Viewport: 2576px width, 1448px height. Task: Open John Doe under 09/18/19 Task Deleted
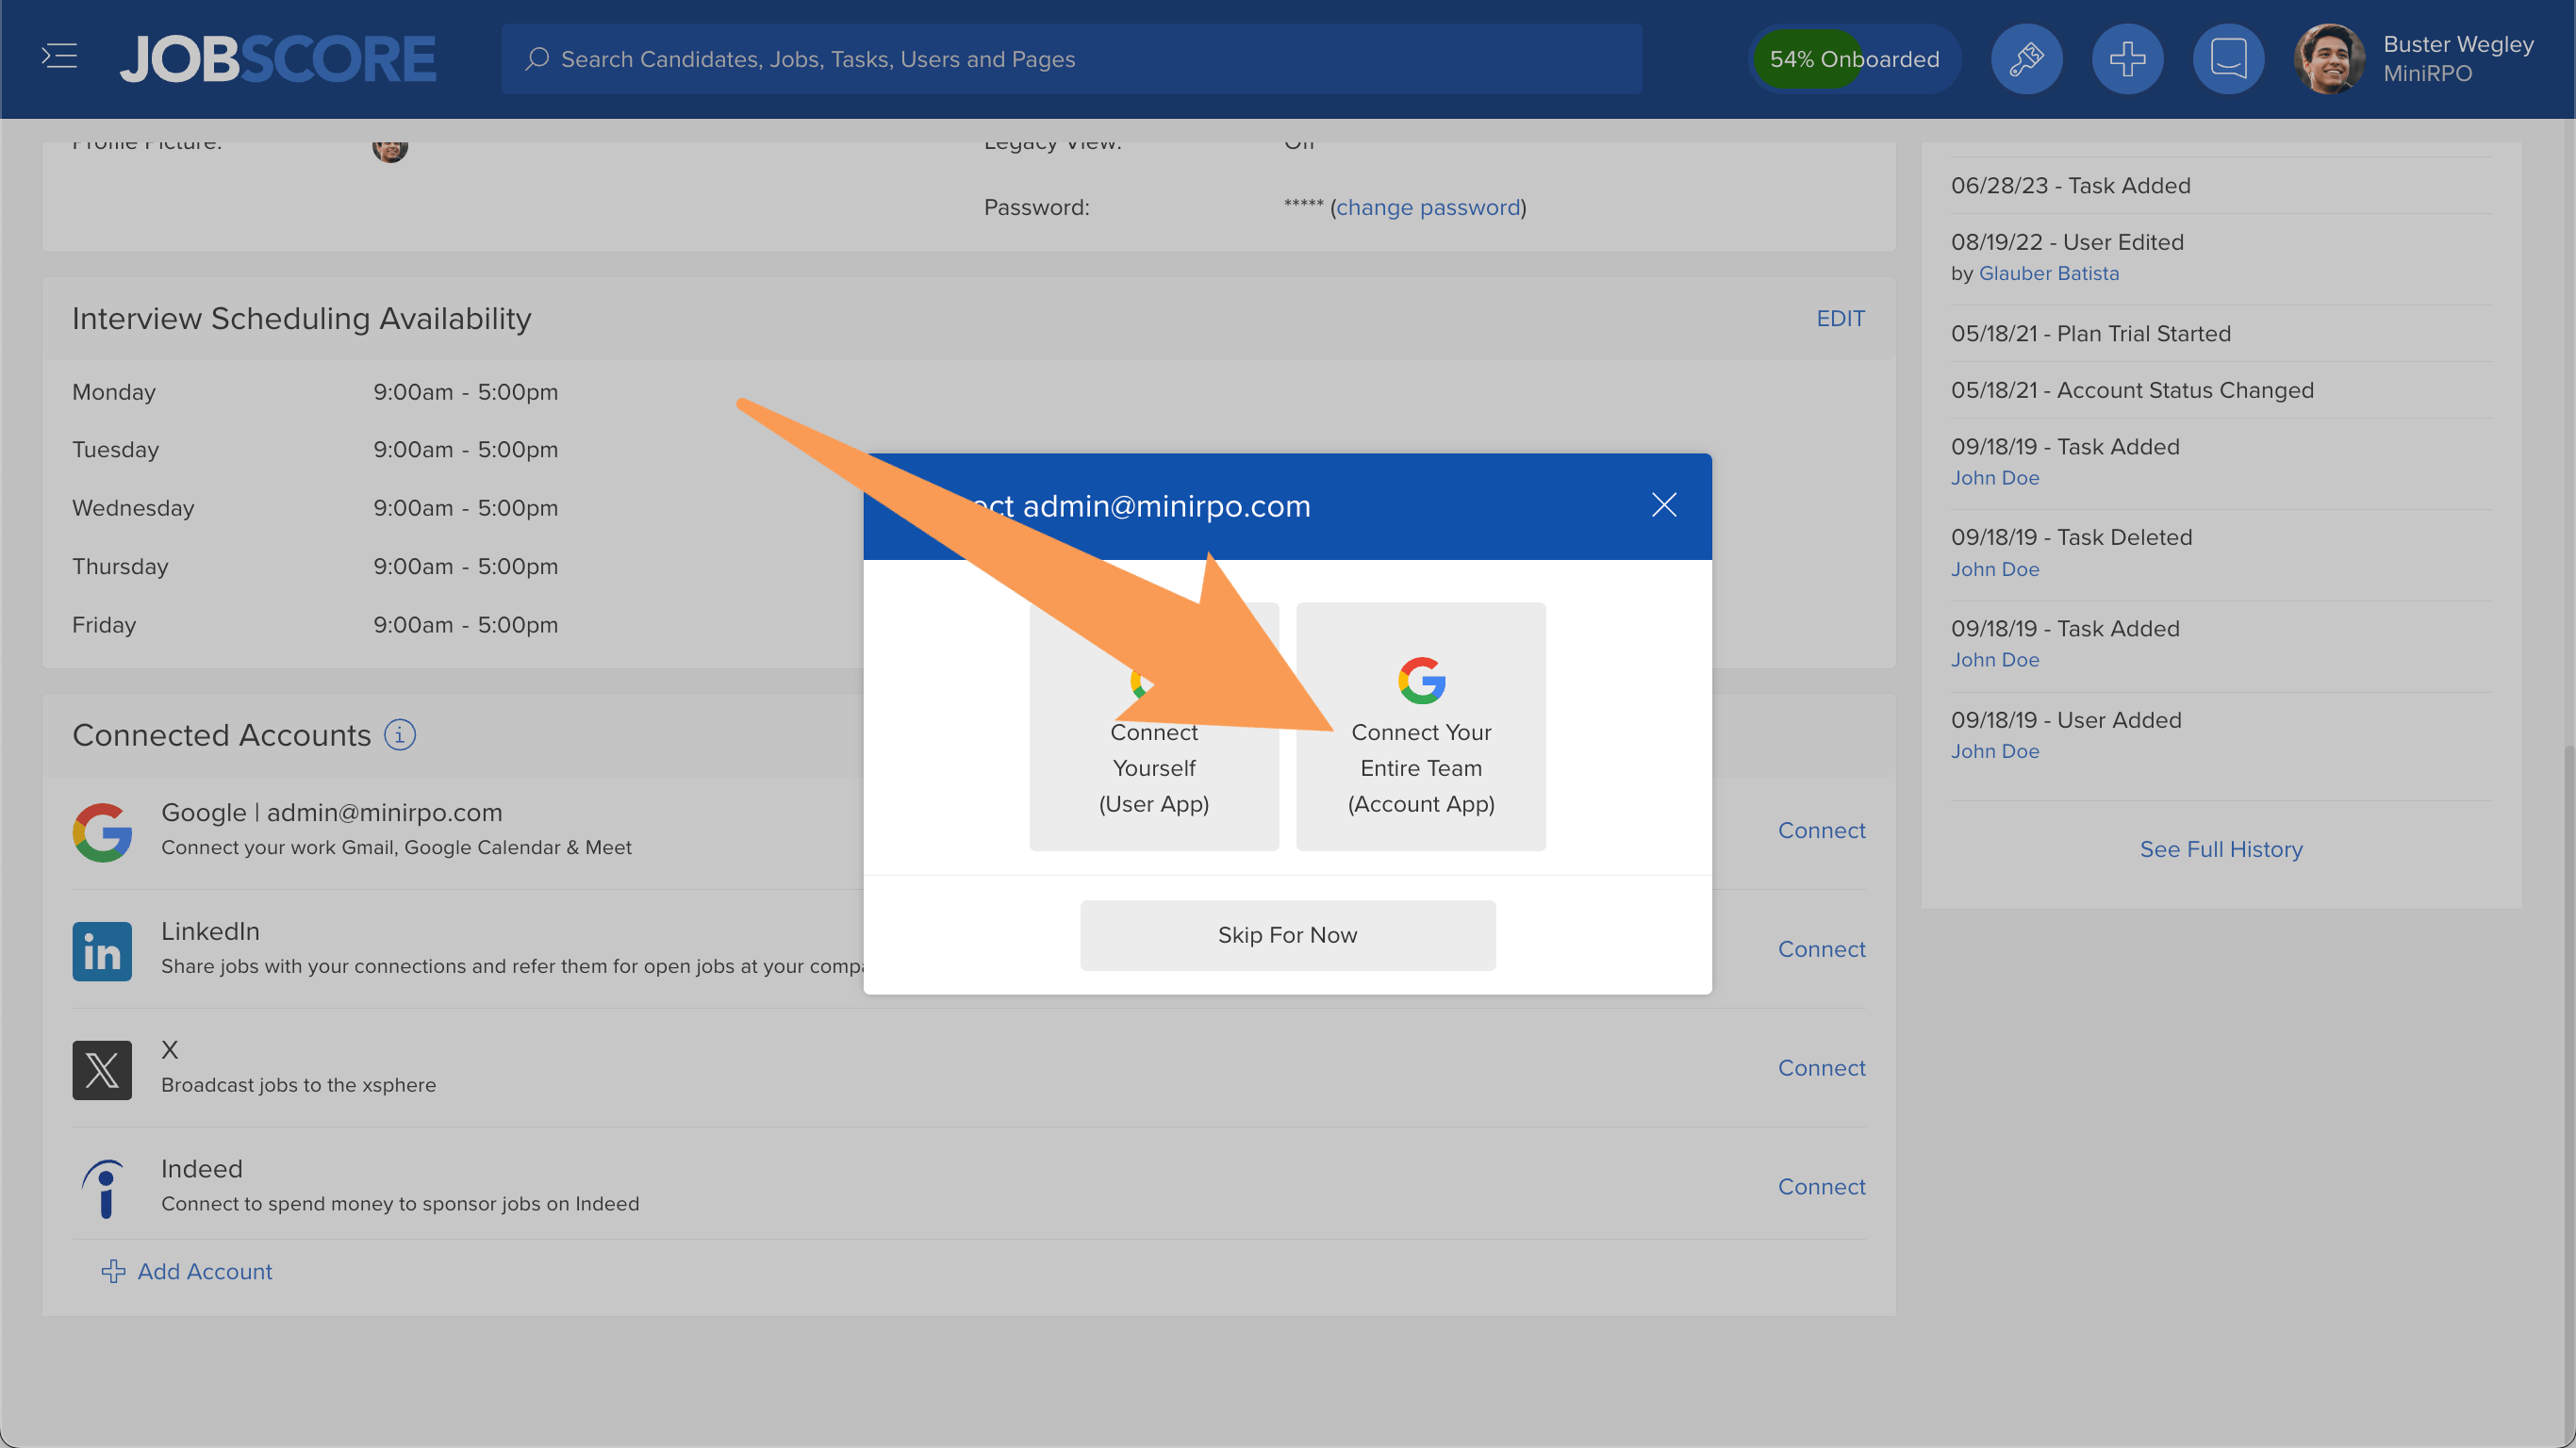click(x=1994, y=569)
